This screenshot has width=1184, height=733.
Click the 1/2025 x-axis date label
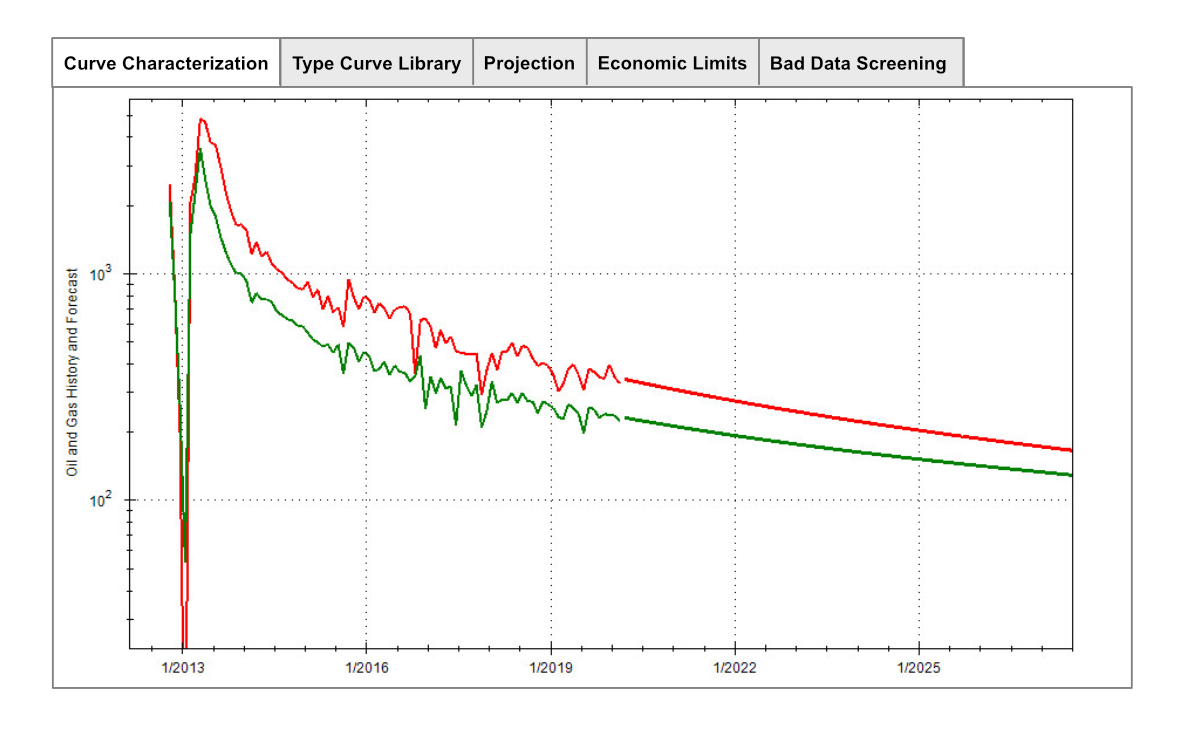[919, 666]
